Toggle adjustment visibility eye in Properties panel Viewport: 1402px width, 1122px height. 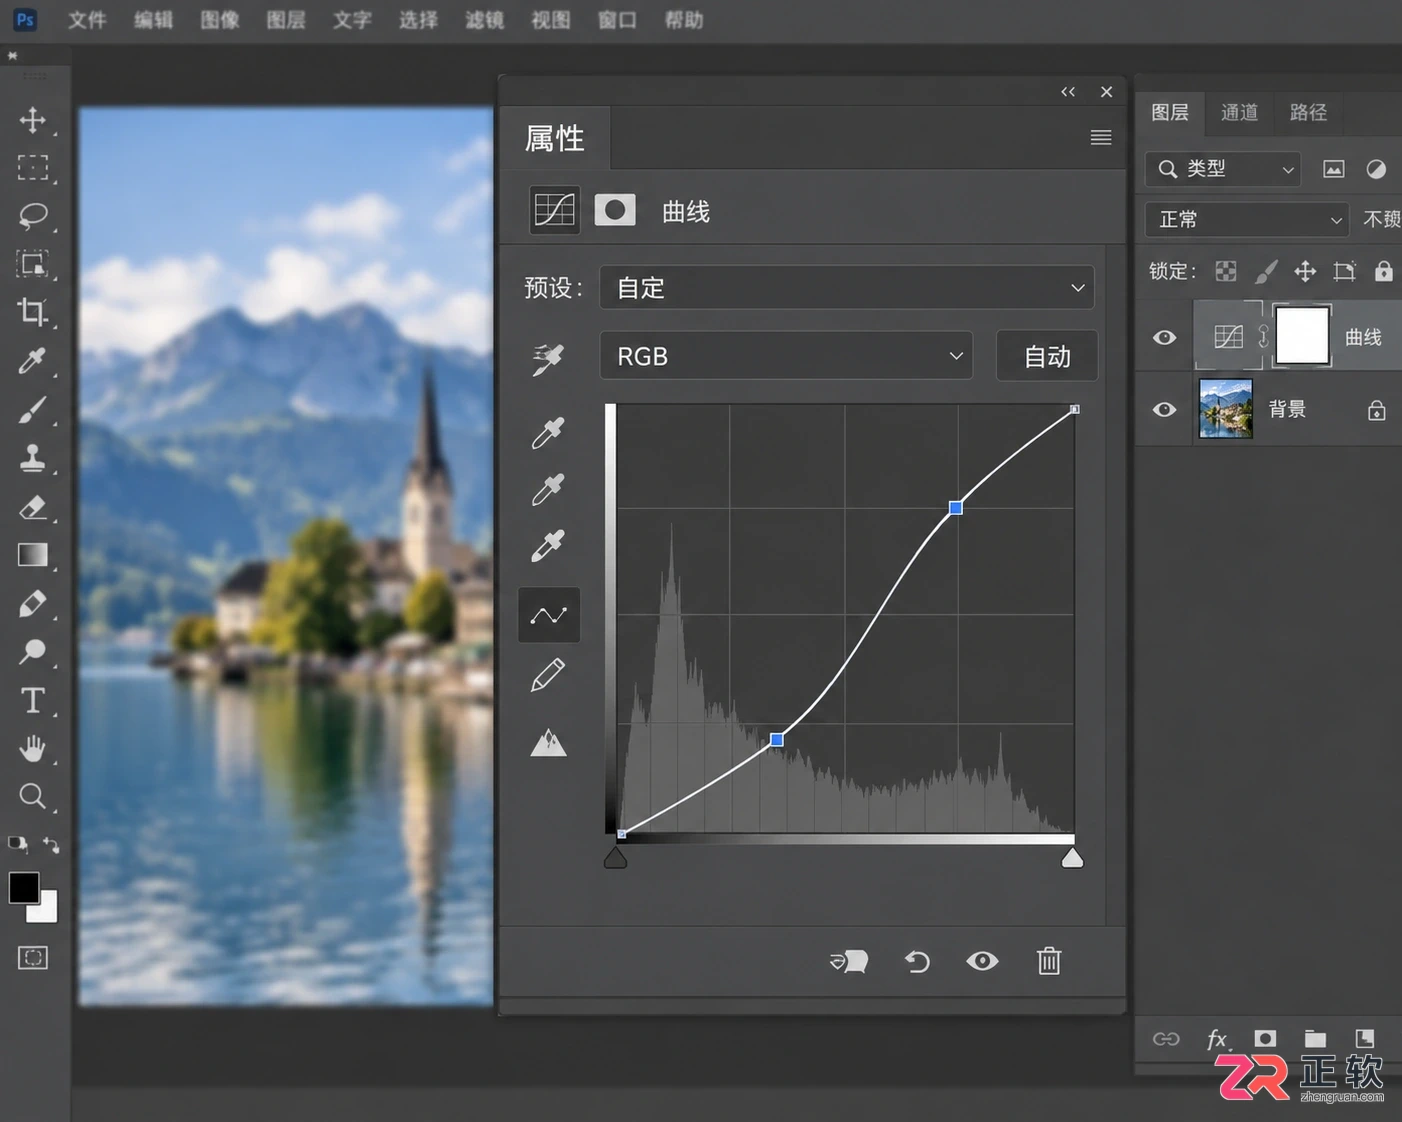(x=982, y=961)
